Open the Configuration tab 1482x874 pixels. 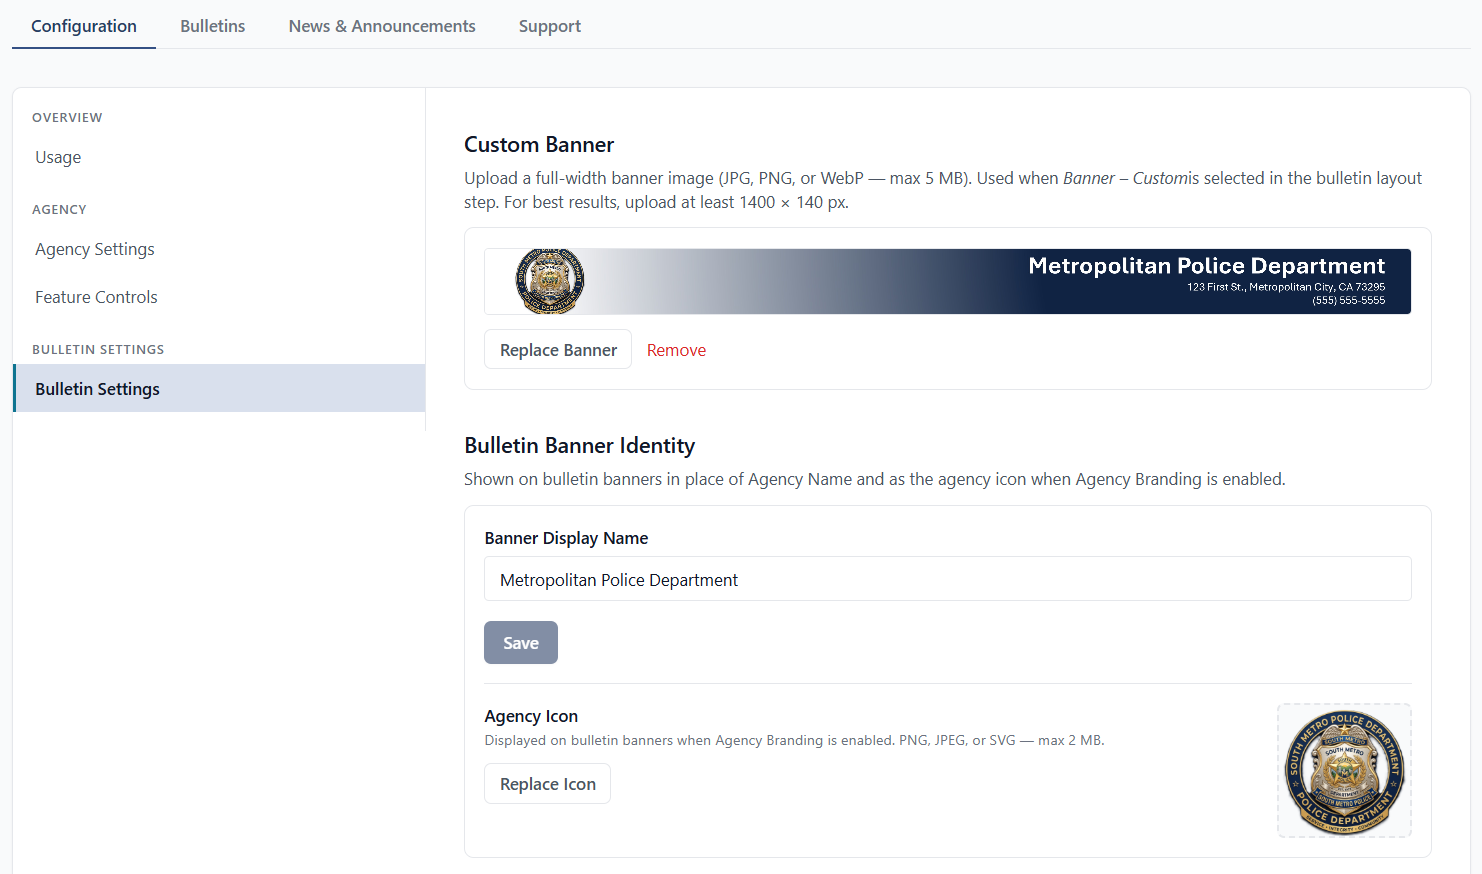coord(84,26)
